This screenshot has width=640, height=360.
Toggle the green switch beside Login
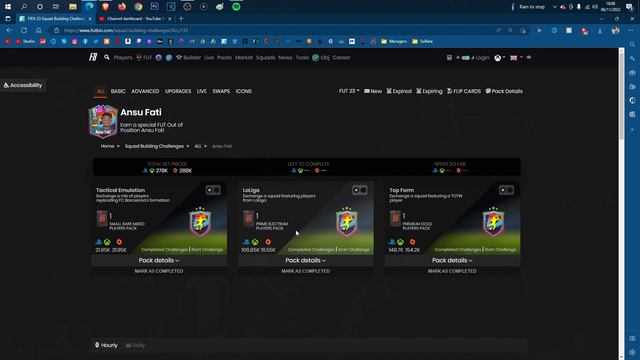[x=465, y=58]
